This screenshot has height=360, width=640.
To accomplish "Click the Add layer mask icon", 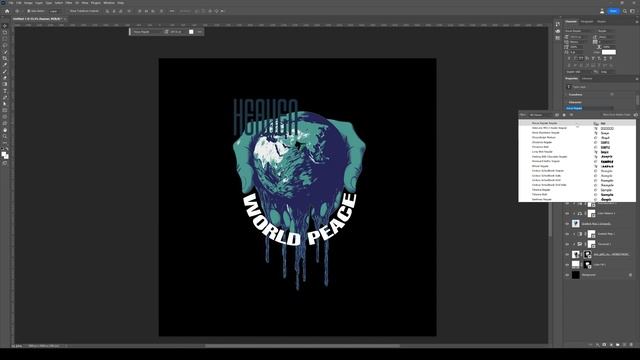I will coord(604,345).
